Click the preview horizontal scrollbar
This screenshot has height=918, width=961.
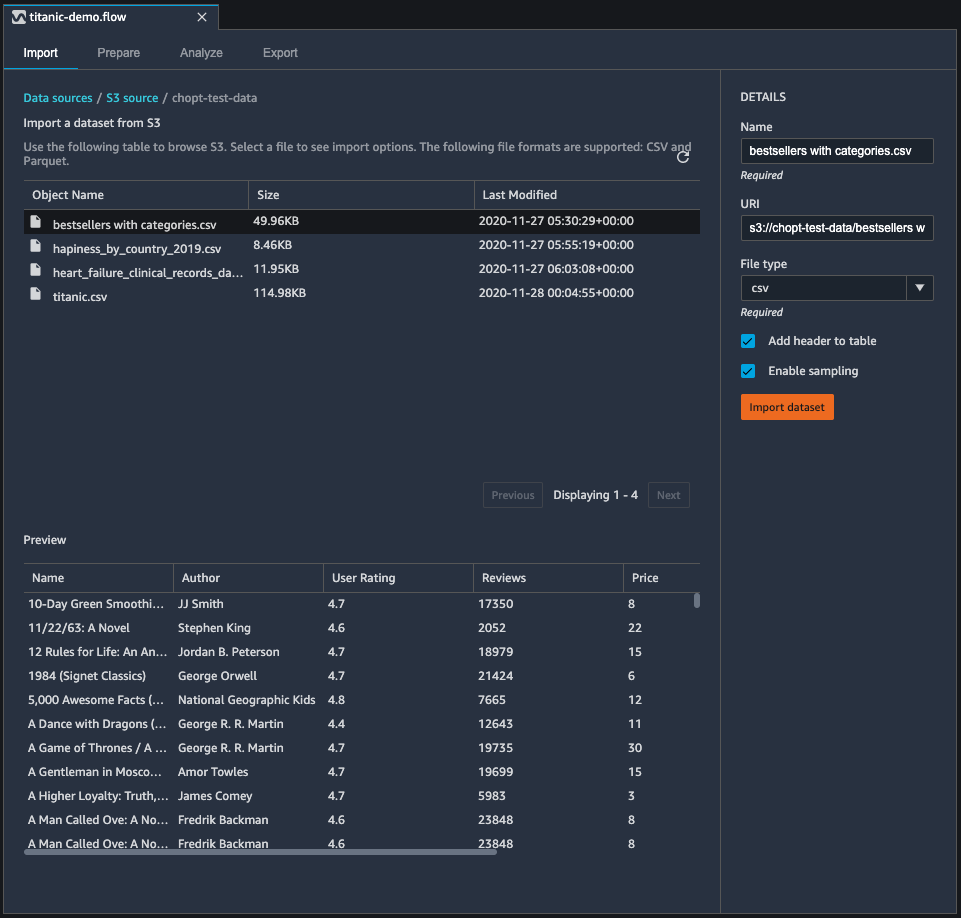tap(260, 852)
